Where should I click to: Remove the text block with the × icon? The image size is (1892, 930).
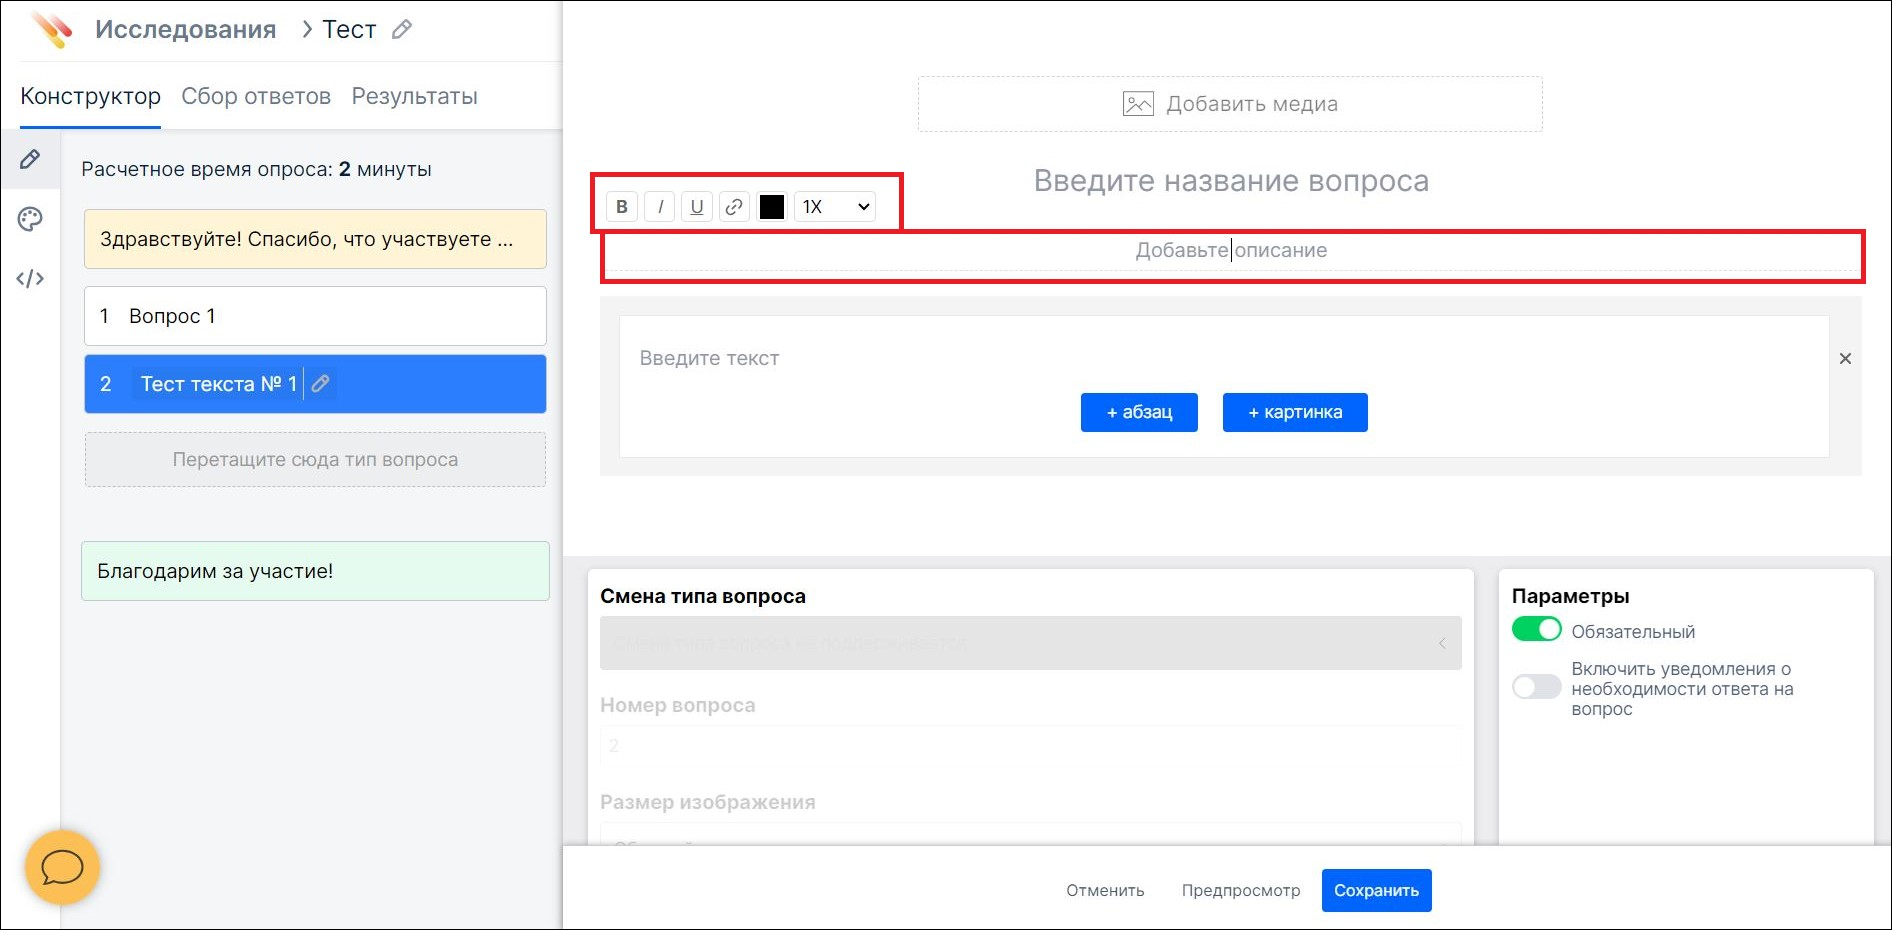1845,358
